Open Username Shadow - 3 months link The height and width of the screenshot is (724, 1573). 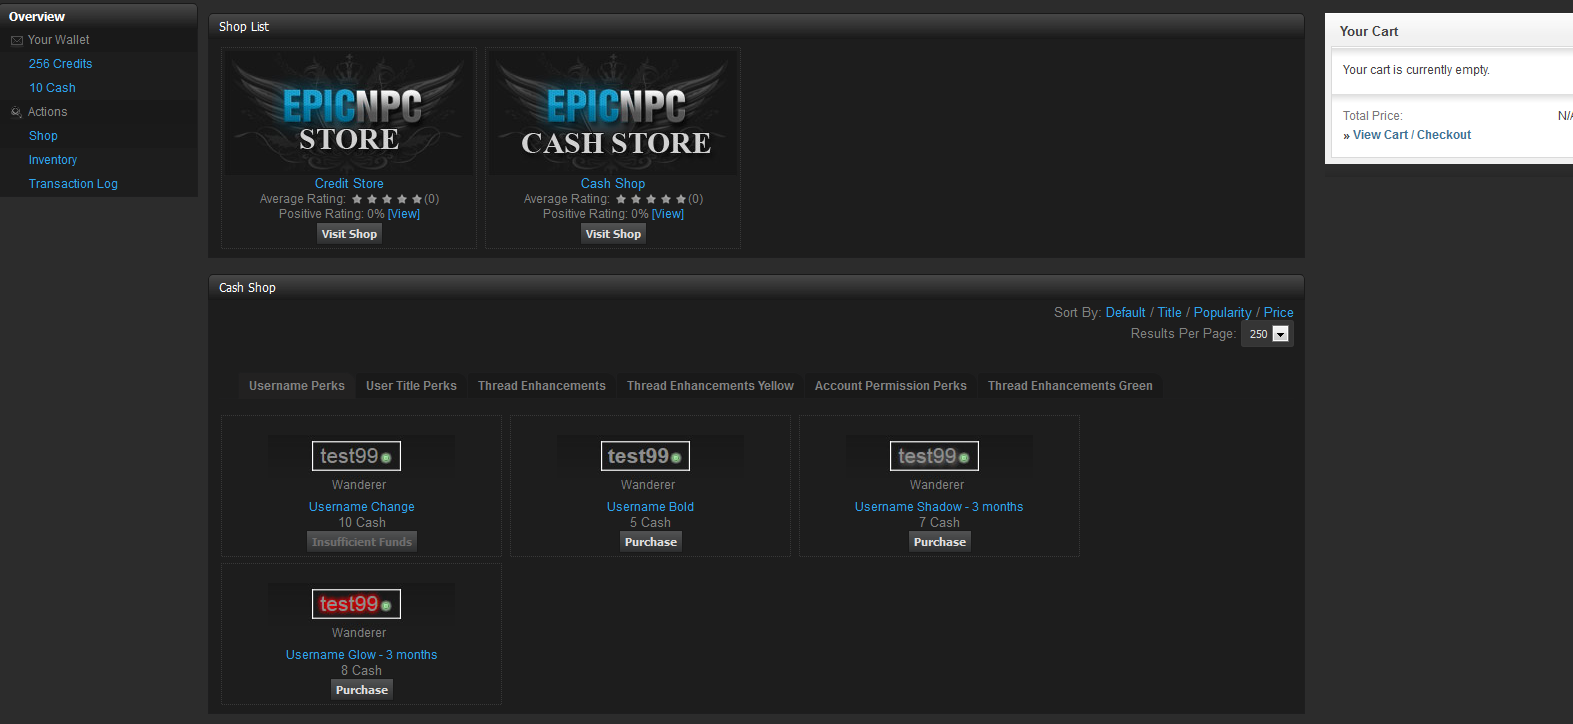coord(939,507)
